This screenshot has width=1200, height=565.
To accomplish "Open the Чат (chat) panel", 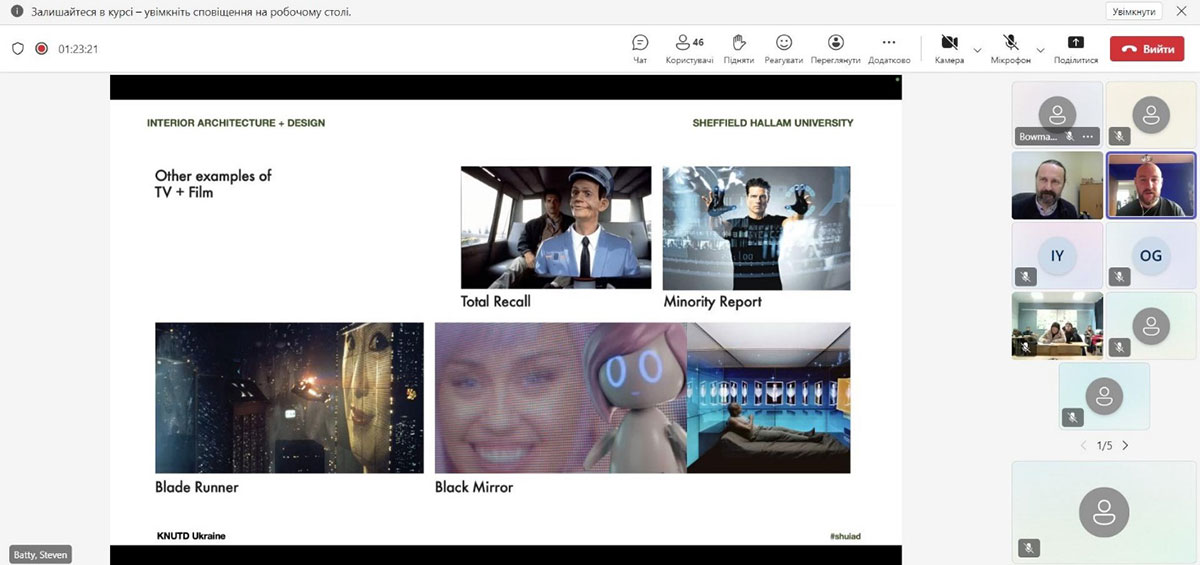I will [x=640, y=49].
